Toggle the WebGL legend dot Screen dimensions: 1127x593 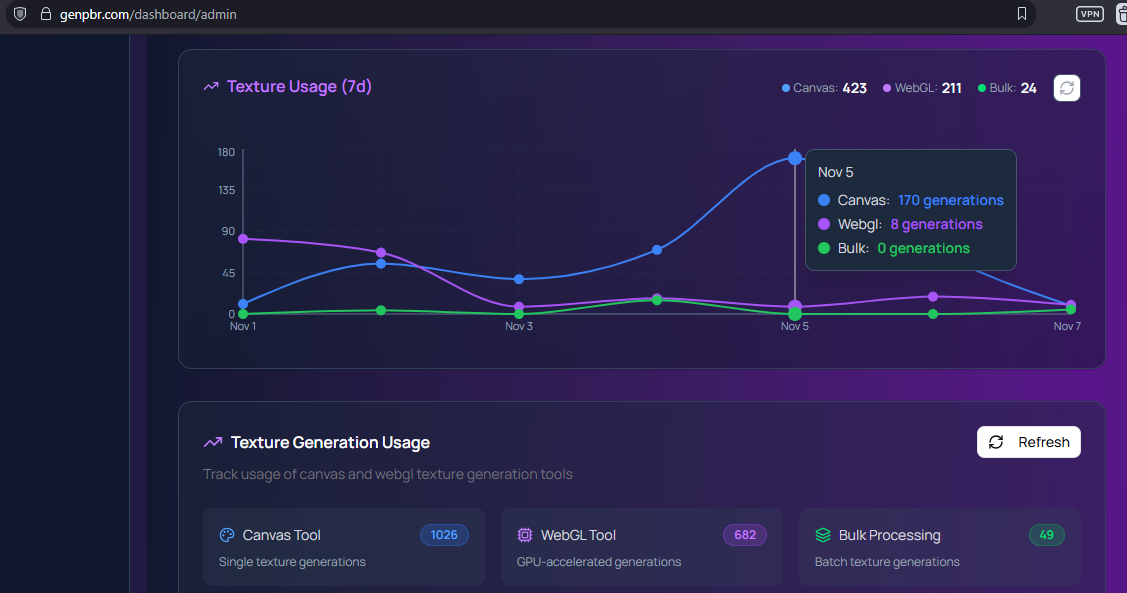click(x=886, y=88)
